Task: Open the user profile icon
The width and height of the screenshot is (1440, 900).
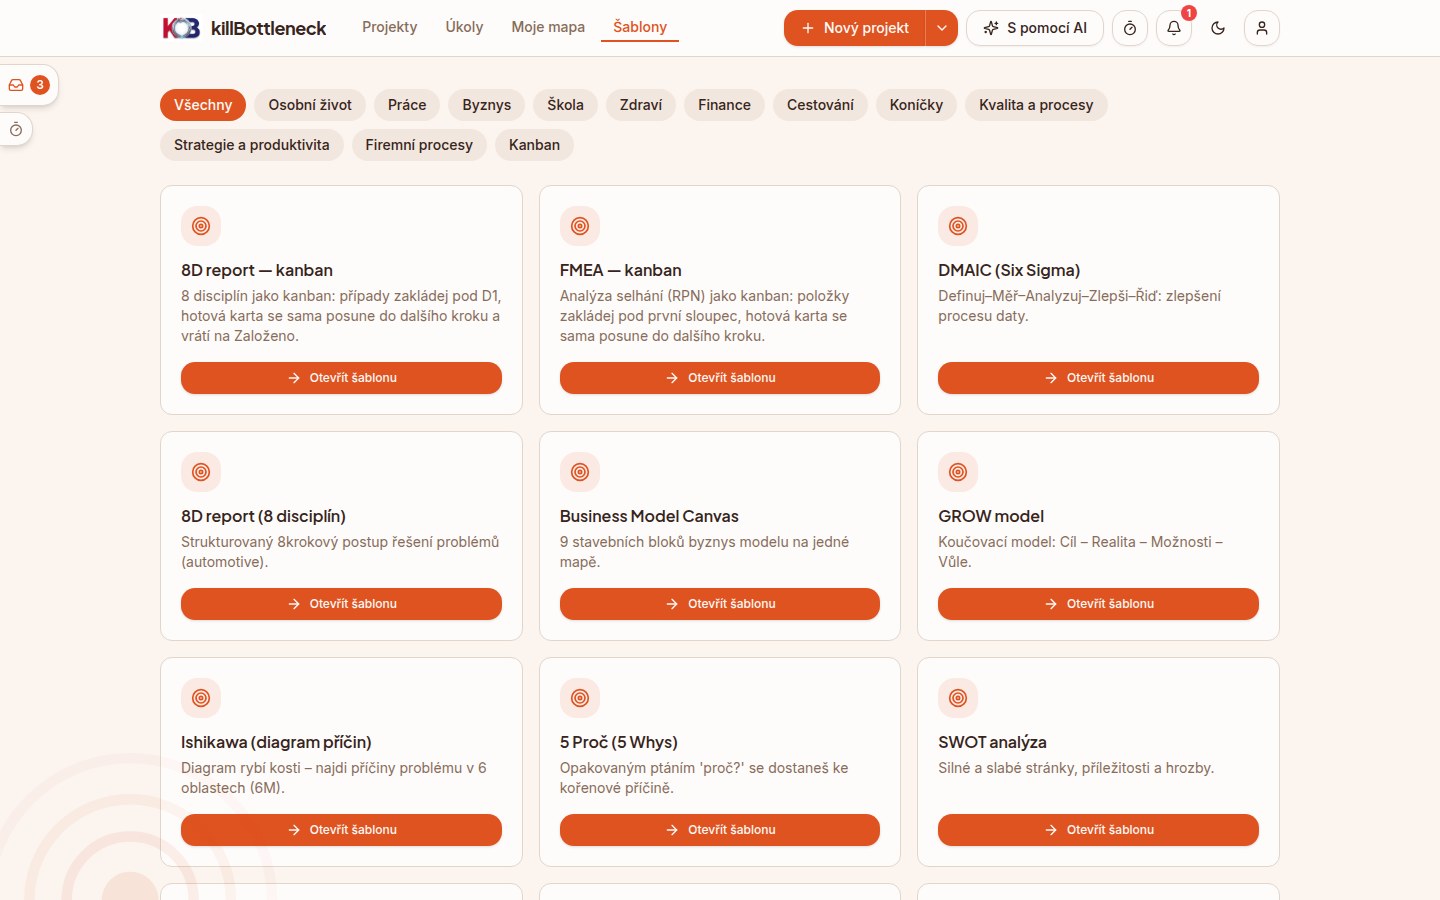Action: click(1262, 28)
